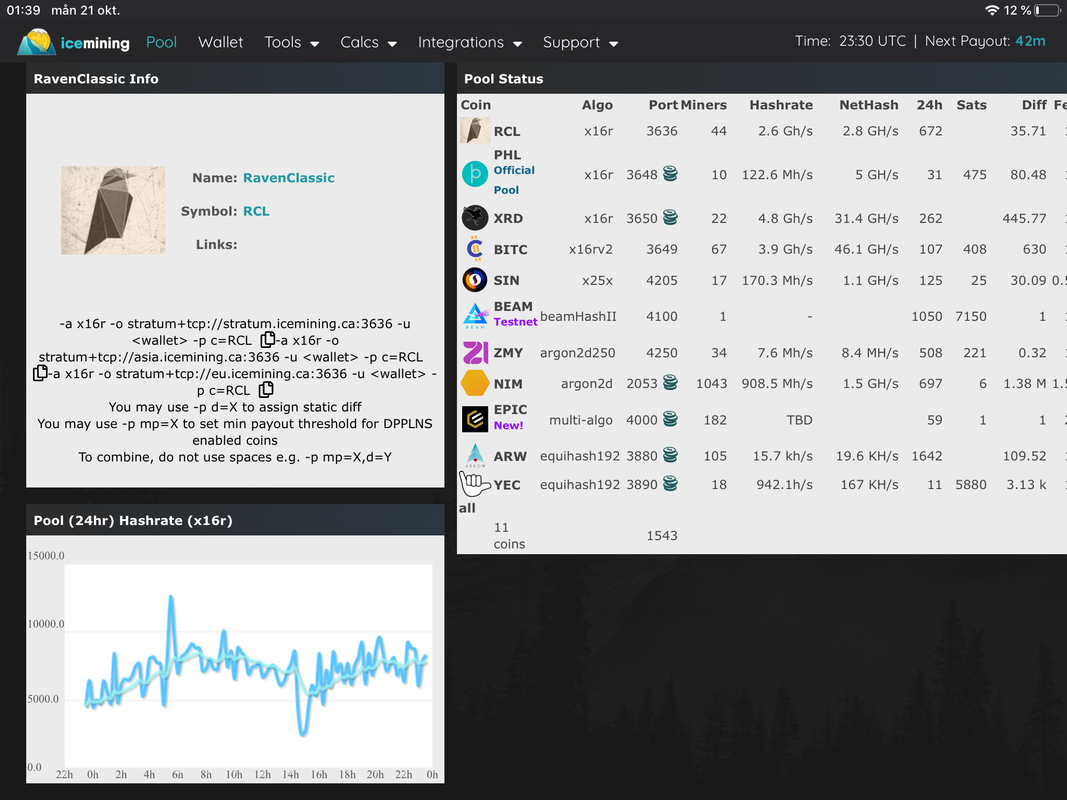The height and width of the screenshot is (800, 1067).
Task: Open the BEAM coin link
Action: [x=513, y=307]
